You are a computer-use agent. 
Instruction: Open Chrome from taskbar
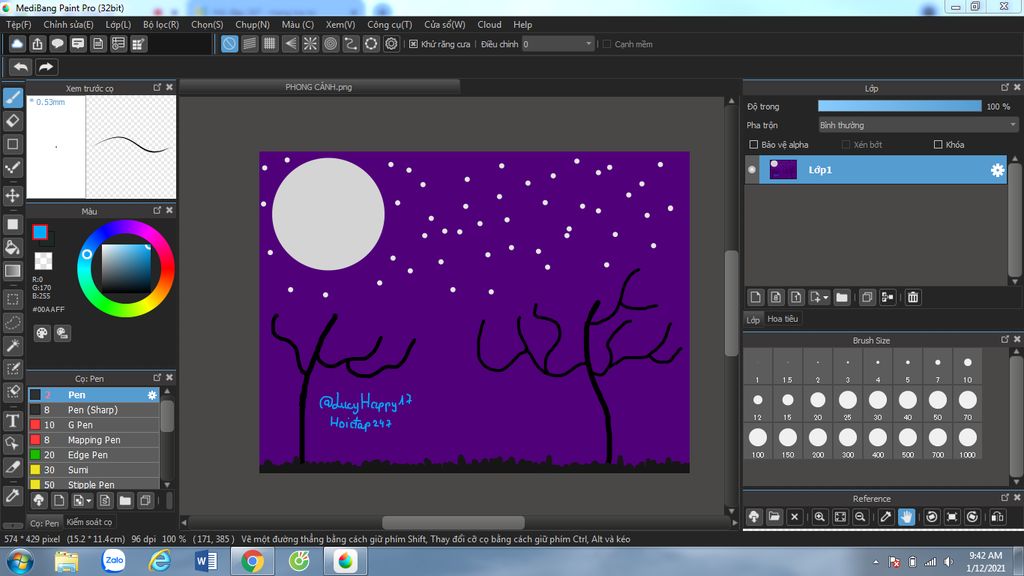[x=252, y=561]
